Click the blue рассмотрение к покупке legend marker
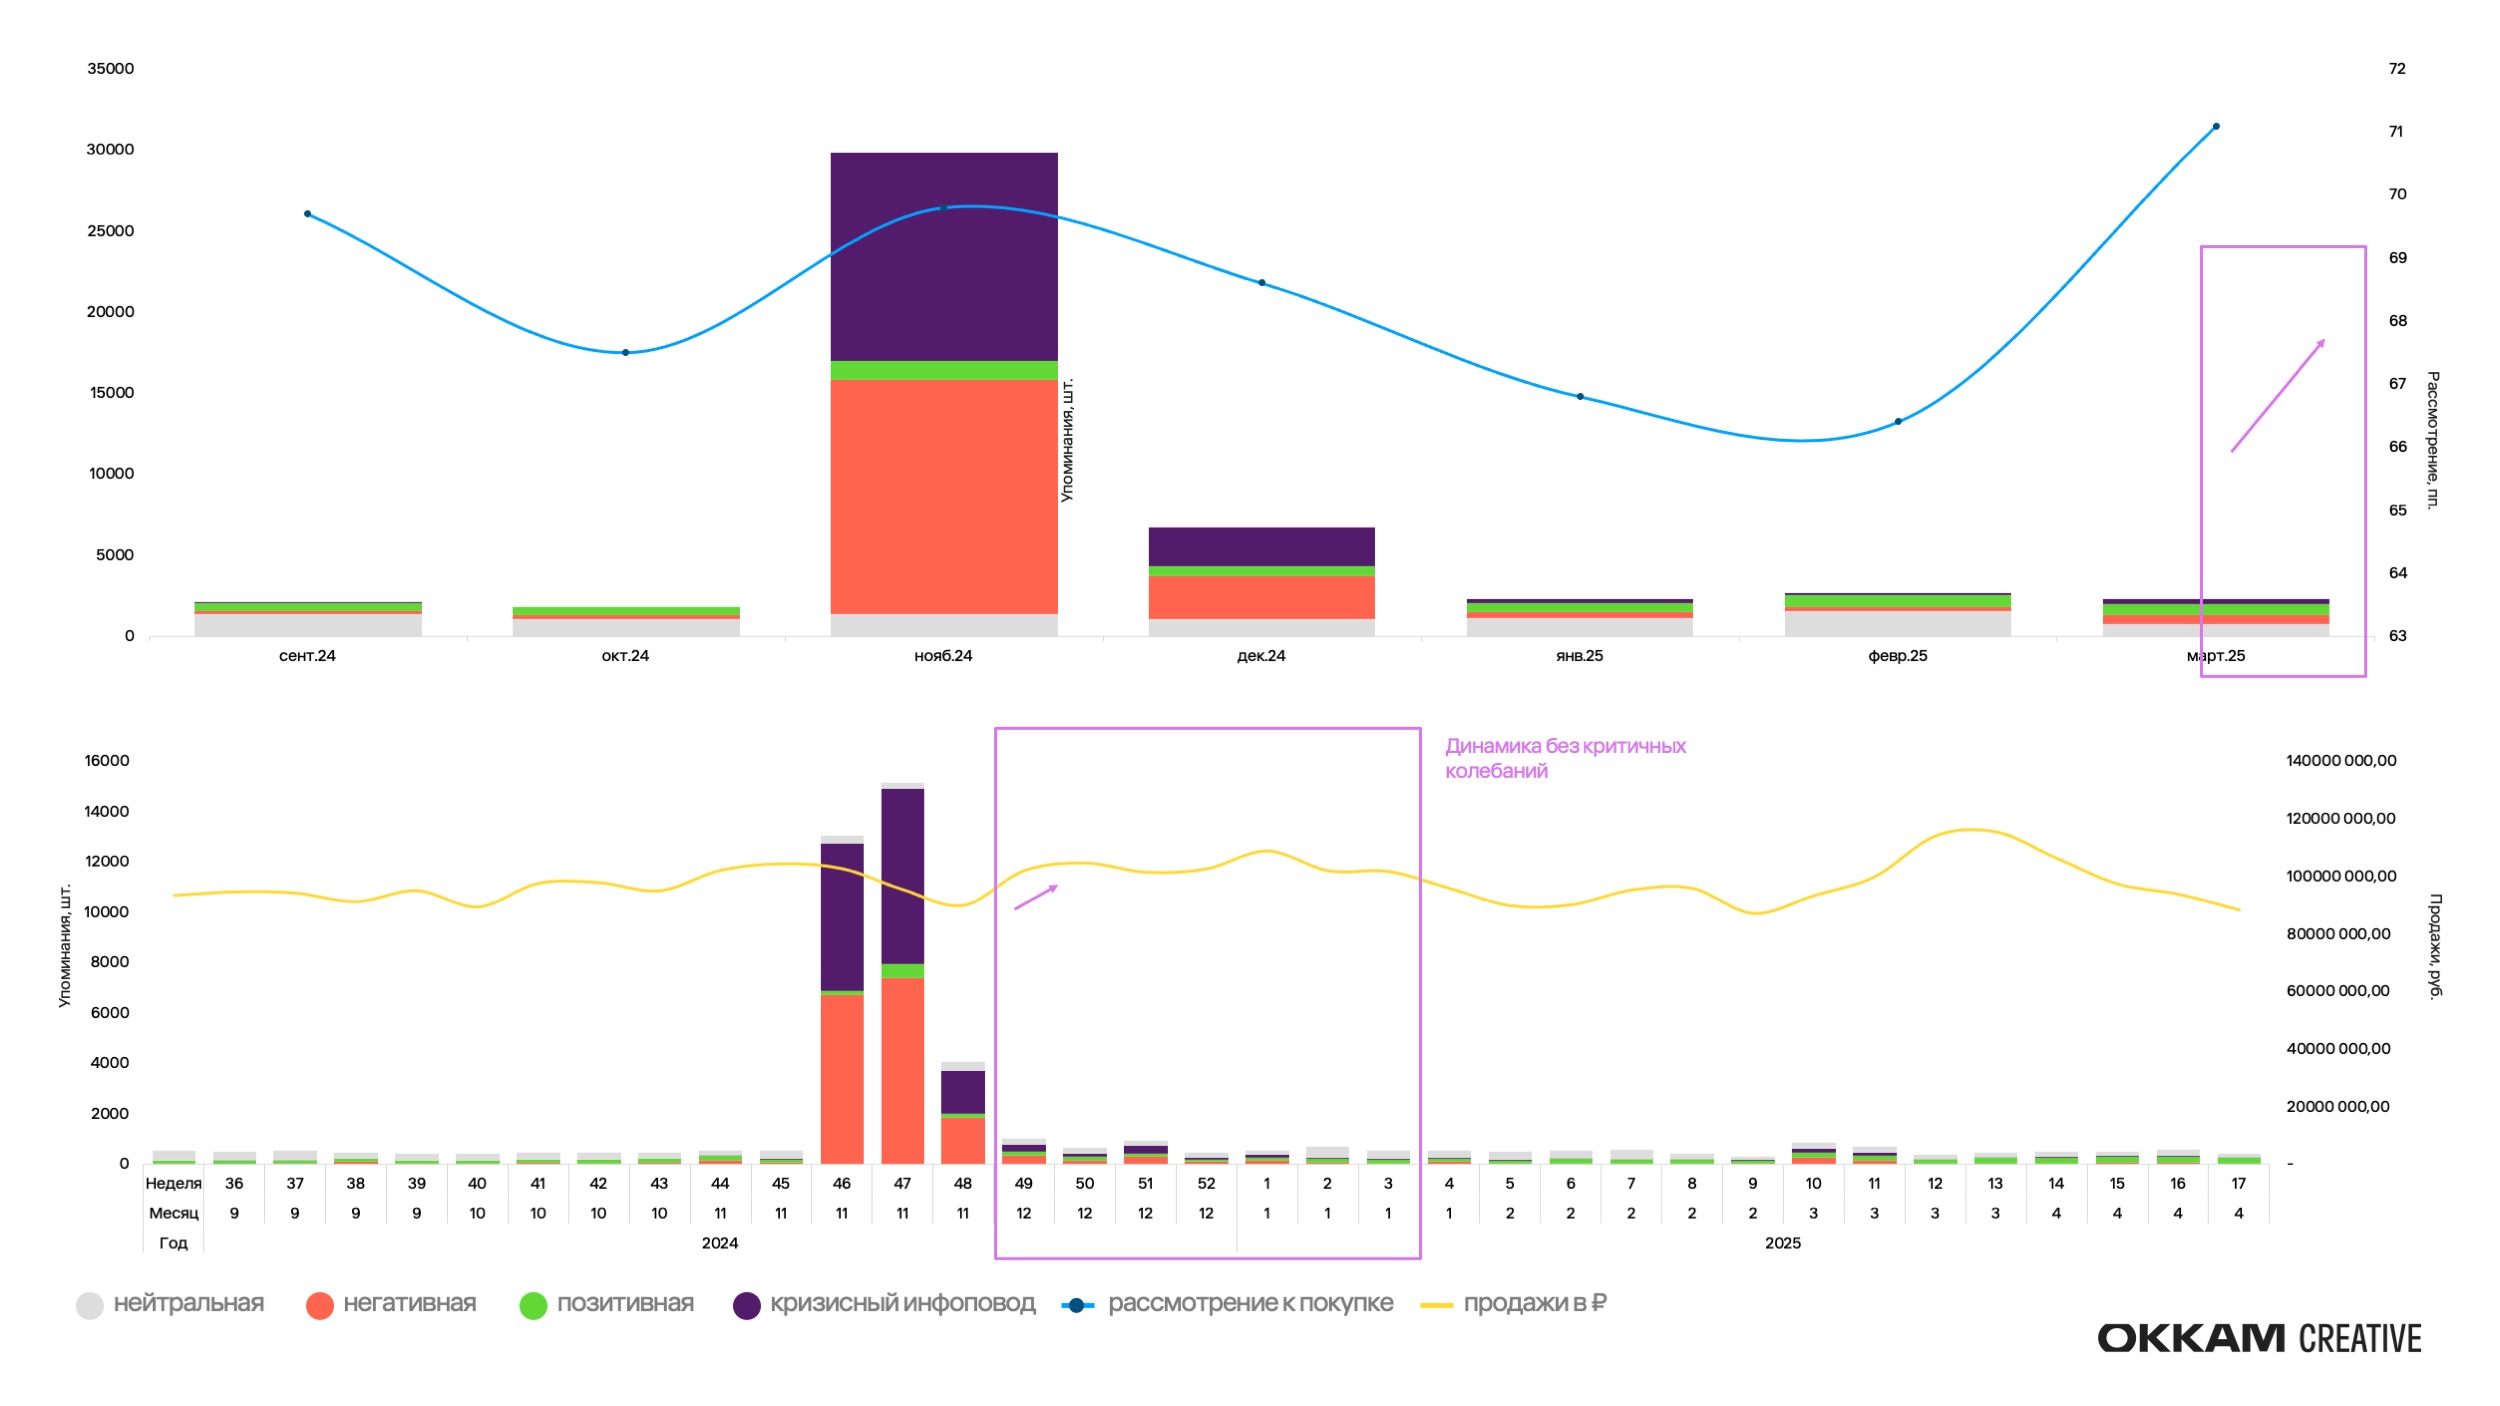Image resolution: width=2500 pixels, height=1406 pixels. click(1076, 1306)
